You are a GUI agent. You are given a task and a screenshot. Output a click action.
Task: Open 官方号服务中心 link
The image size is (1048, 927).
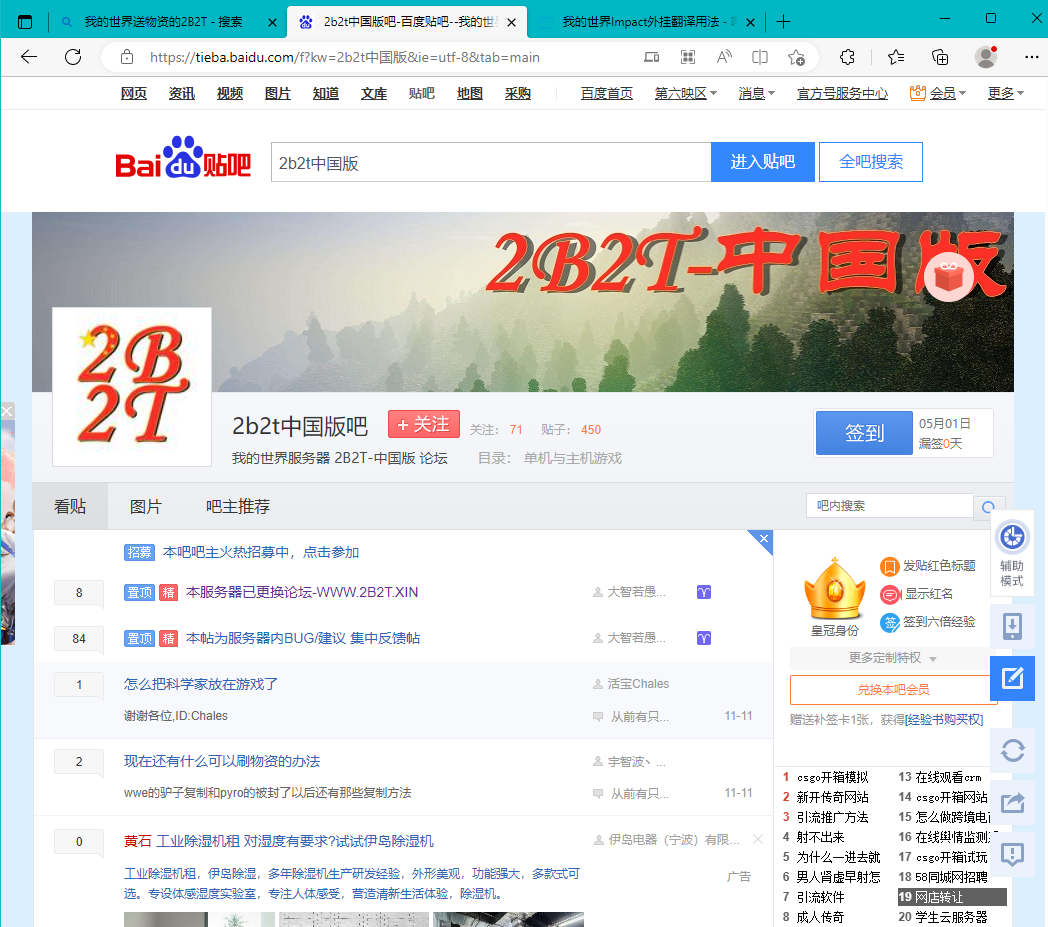pos(842,94)
